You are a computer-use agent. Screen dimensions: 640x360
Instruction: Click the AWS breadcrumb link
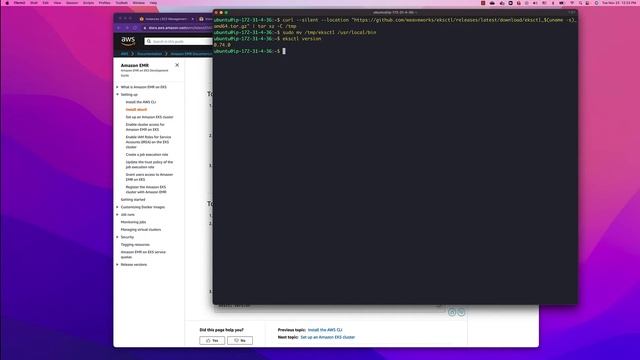[x=124, y=54]
